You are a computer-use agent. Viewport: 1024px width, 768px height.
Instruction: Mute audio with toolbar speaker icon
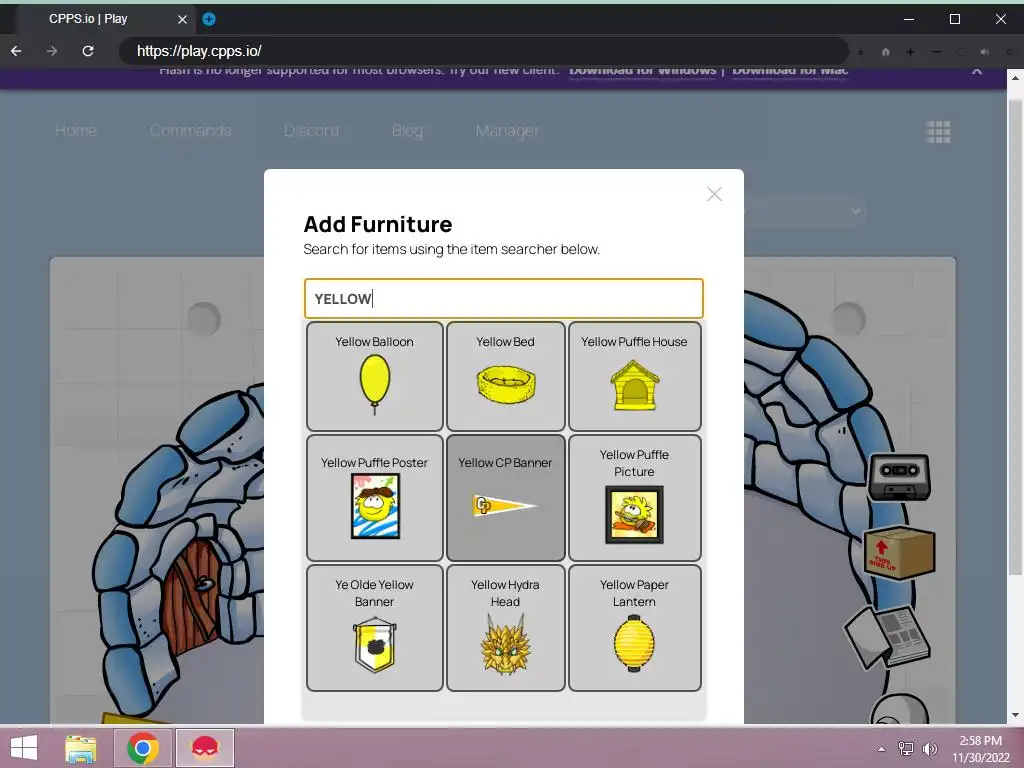985,52
